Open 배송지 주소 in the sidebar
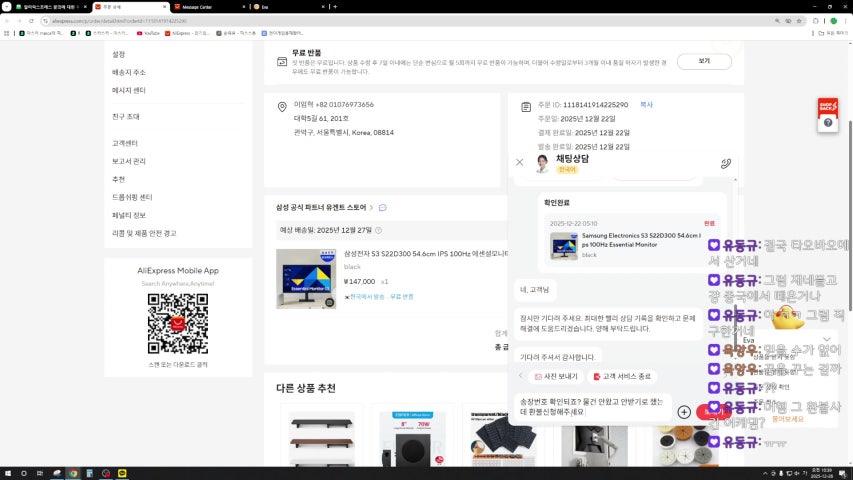This screenshot has width=853, height=480. click(129, 72)
